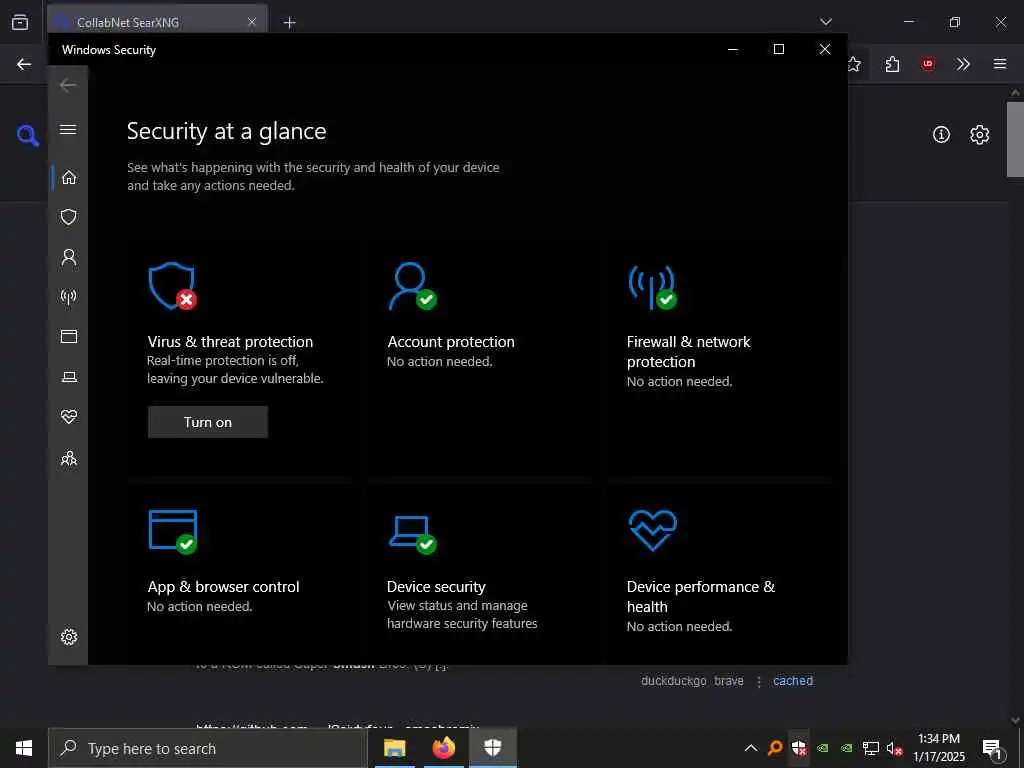Image resolution: width=1024 pixels, height=768 pixels.
Task: Click the large Device performance & health heart icon
Action: pyautogui.click(x=652, y=530)
